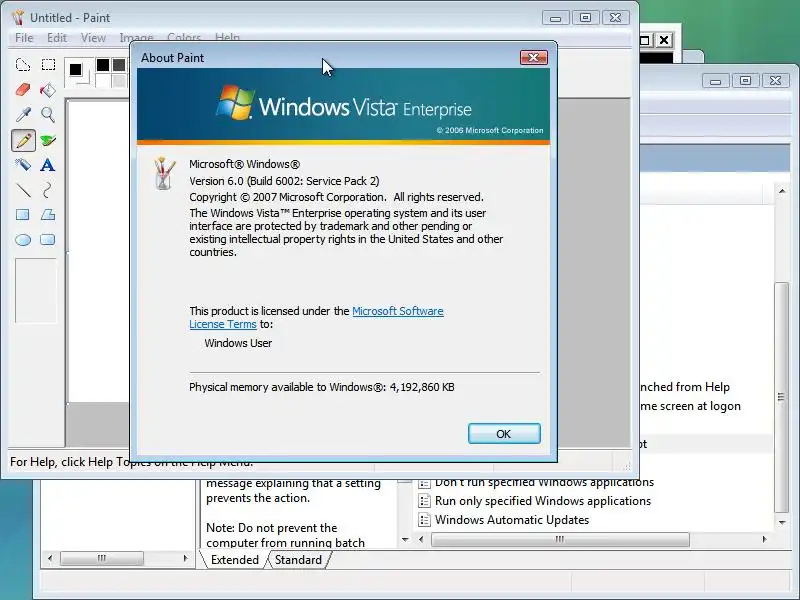Click right arrow of tree pane horizontal scrollbar
The width and height of the screenshot is (800, 600).
coord(186,558)
